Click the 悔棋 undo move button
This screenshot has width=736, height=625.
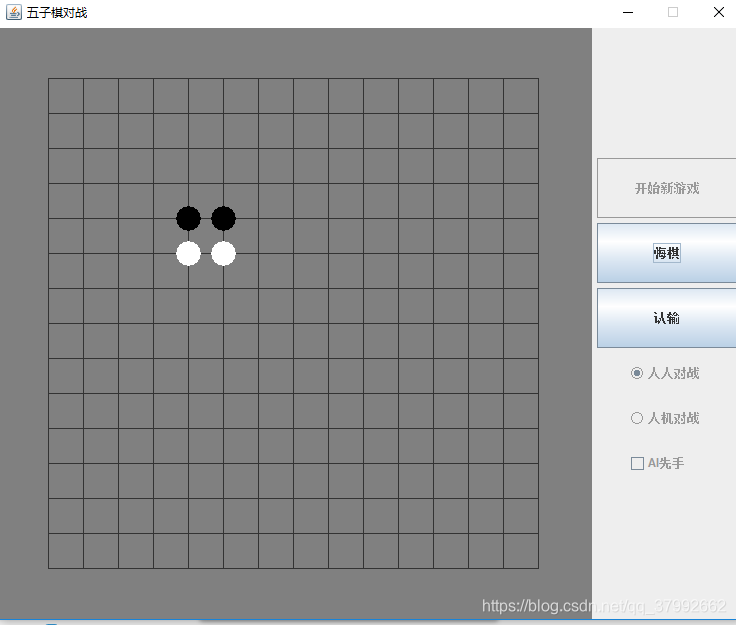pyautogui.click(x=667, y=253)
